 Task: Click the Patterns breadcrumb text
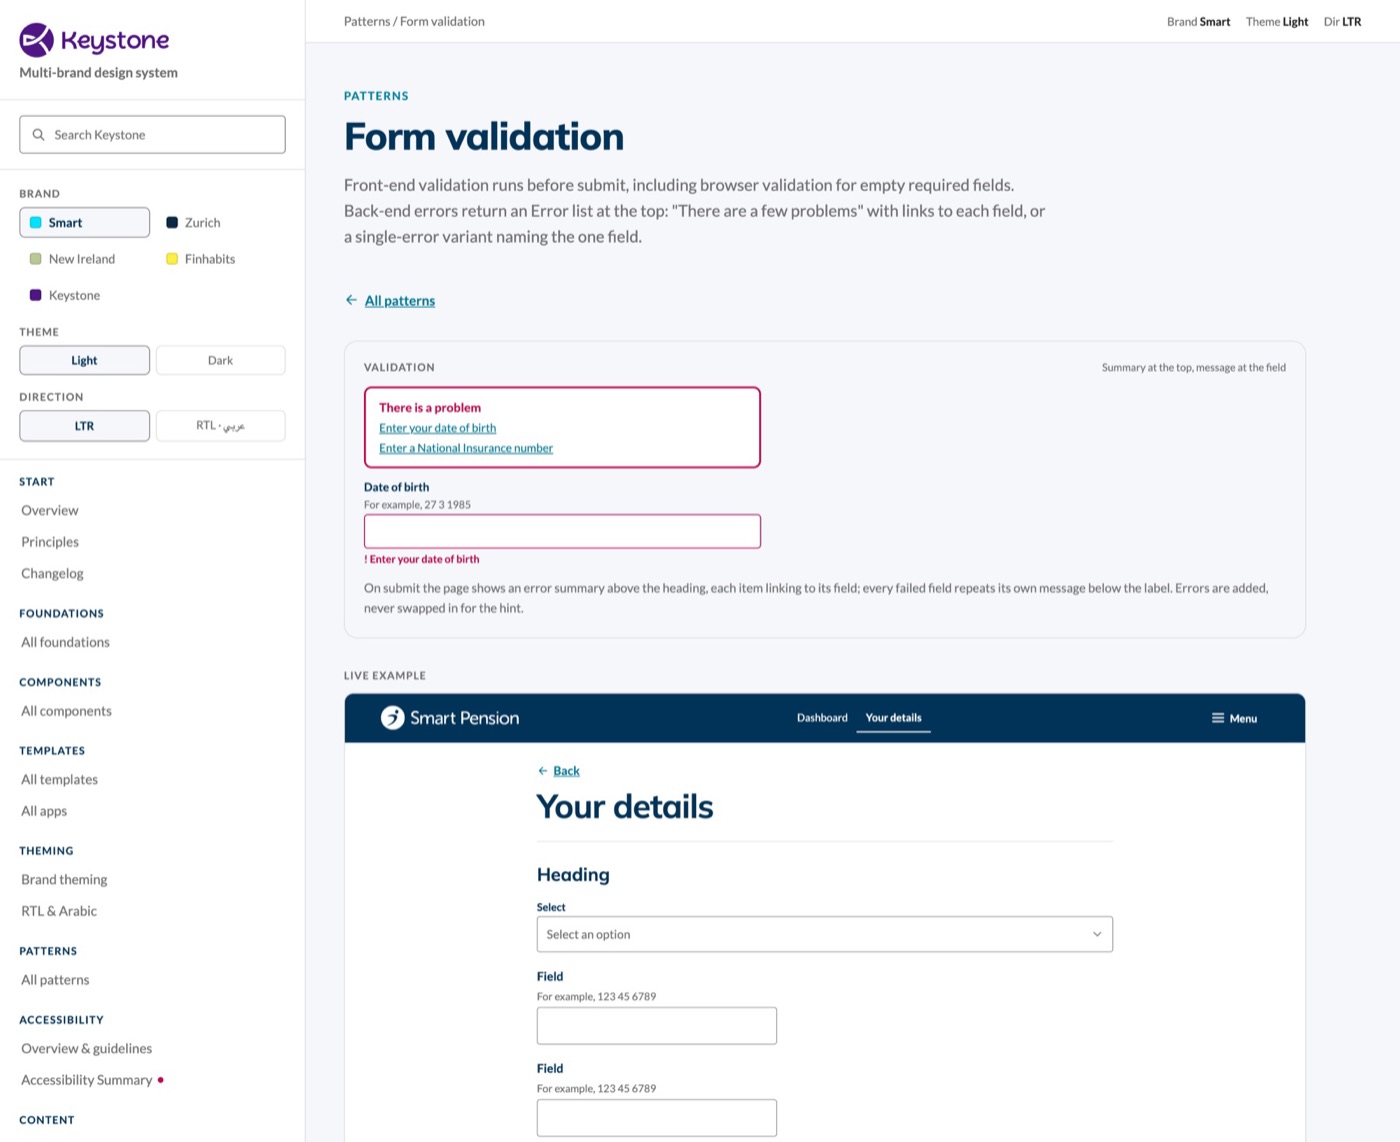tap(367, 21)
